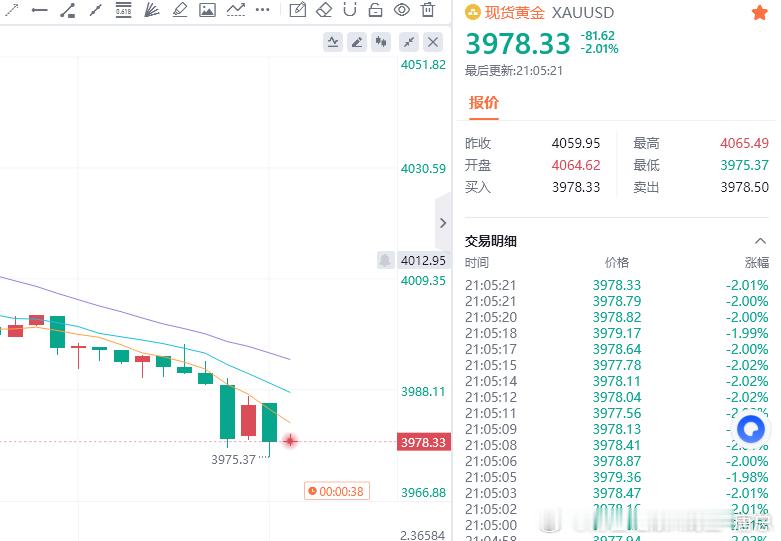This screenshot has height=541, width=781.
Task: Open the indicators line button on chart
Action: click(333, 42)
